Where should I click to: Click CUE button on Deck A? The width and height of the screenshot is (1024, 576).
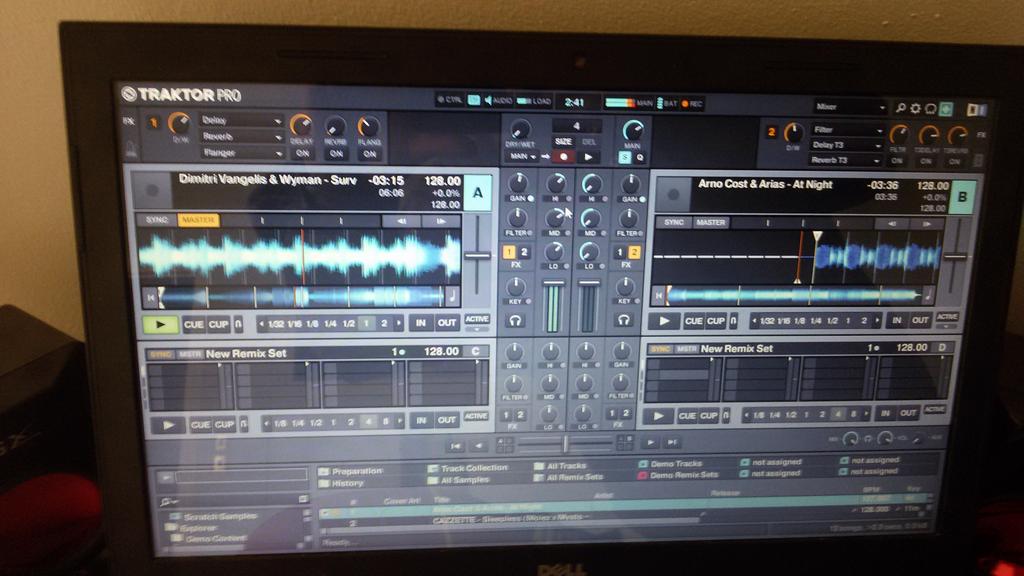click(193, 324)
